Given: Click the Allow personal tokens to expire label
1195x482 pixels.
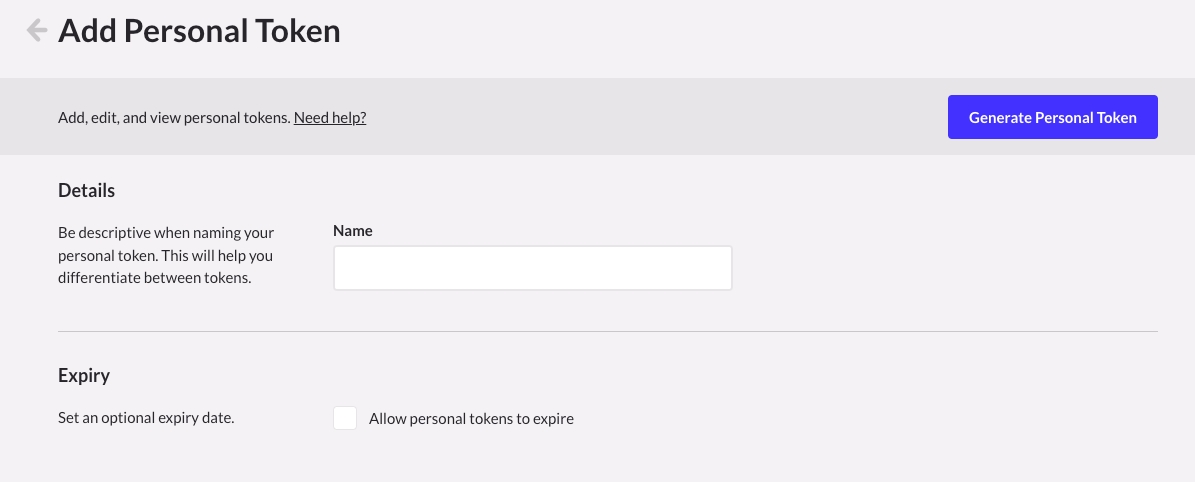Looking at the screenshot, I should (x=471, y=419).
